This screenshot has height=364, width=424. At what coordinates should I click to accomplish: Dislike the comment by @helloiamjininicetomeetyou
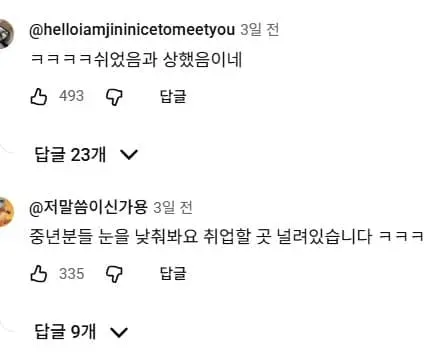click(x=114, y=97)
